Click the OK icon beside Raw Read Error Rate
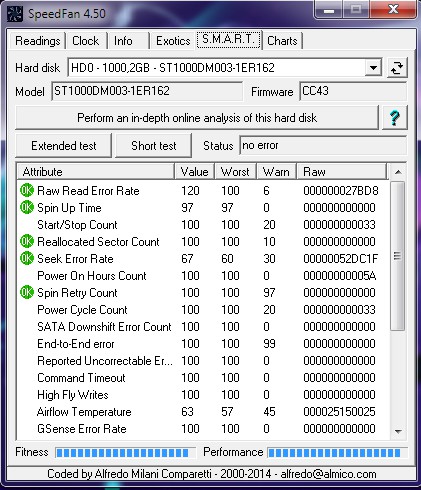The image size is (421, 490). [27, 190]
